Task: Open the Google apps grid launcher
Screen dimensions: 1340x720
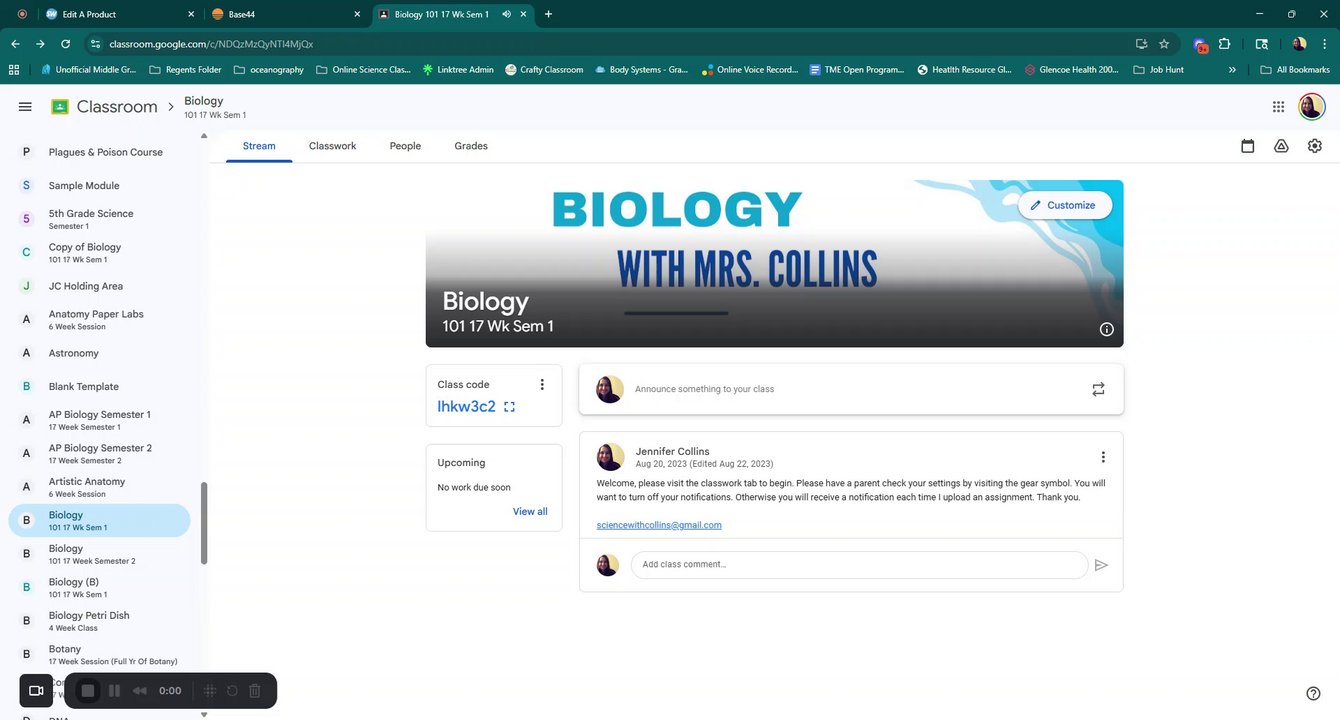Action: pos(1278,107)
